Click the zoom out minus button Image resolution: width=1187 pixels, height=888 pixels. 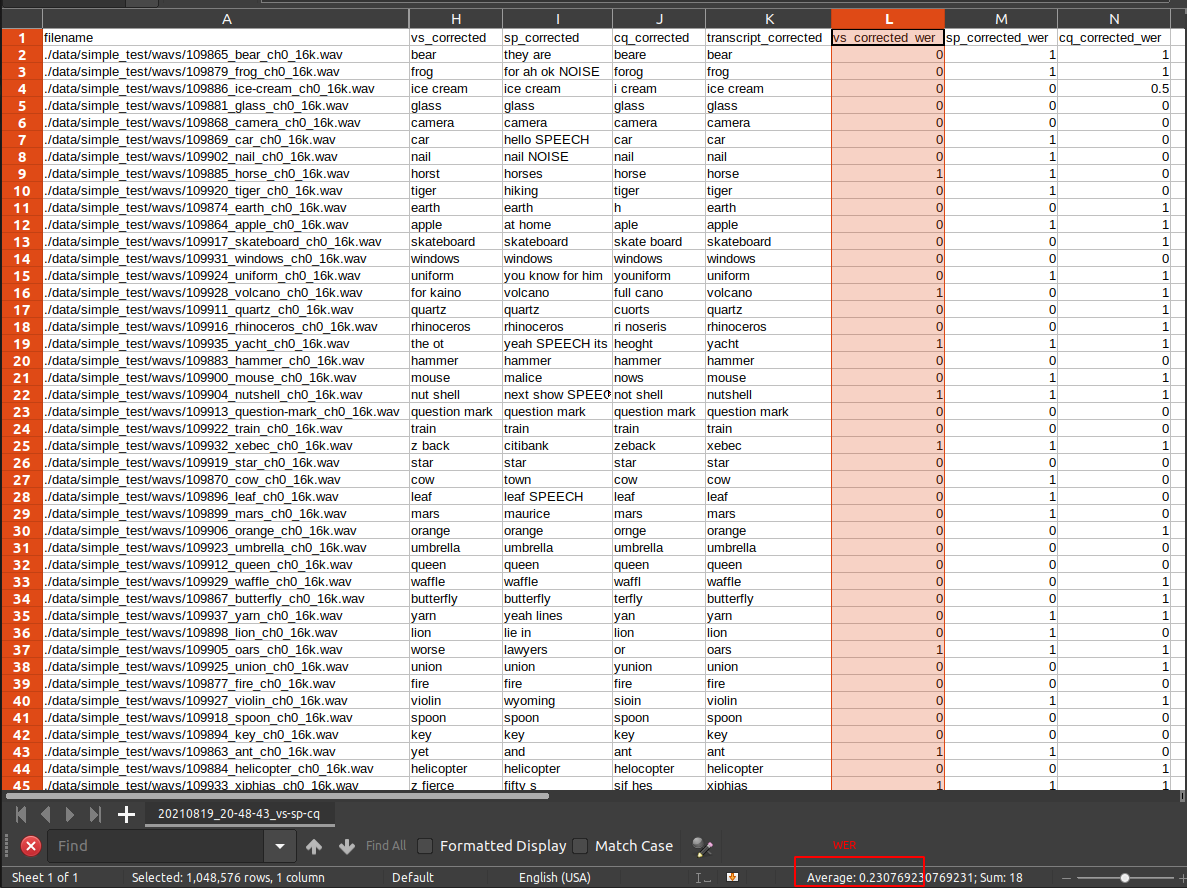pos(1066,878)
